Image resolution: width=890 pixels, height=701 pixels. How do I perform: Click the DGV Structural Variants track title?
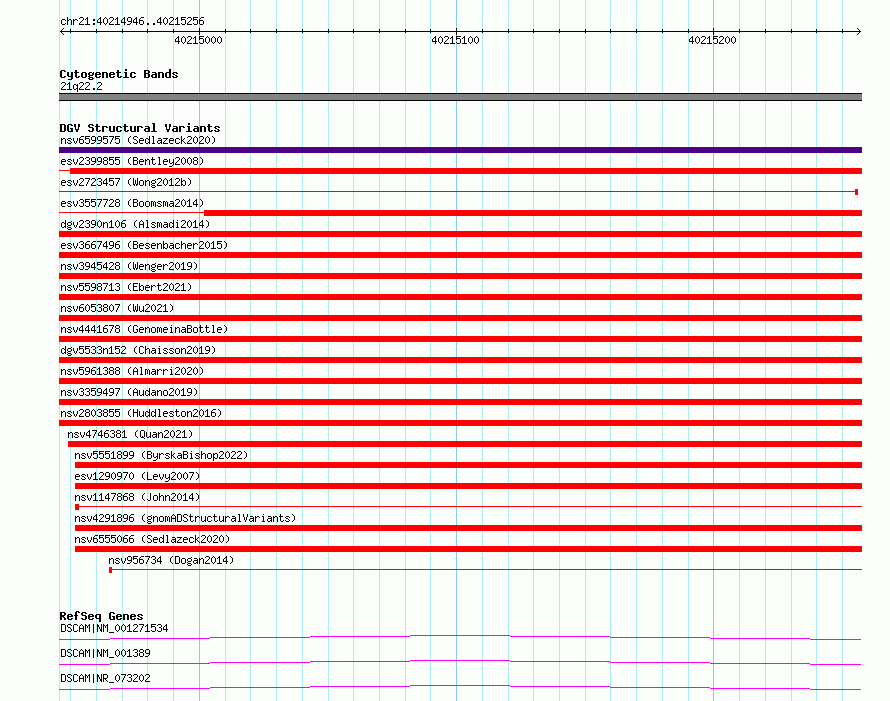(140, 128)
